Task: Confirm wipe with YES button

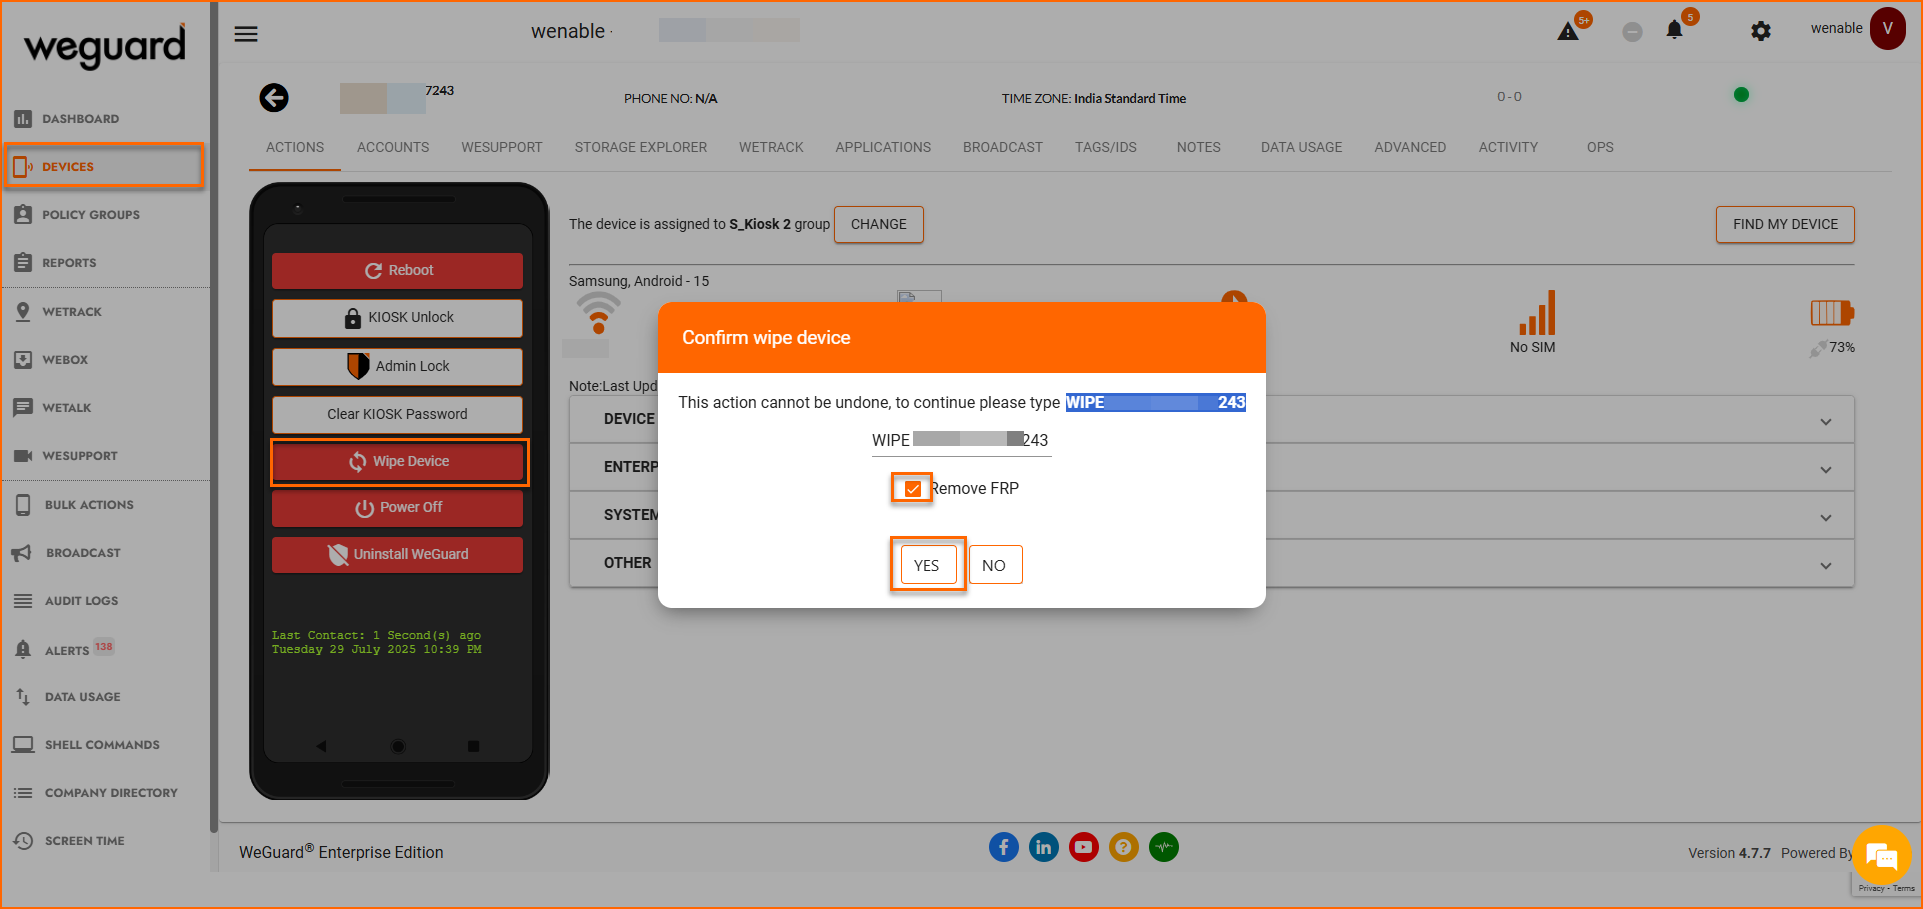Action: coord(927,565)
